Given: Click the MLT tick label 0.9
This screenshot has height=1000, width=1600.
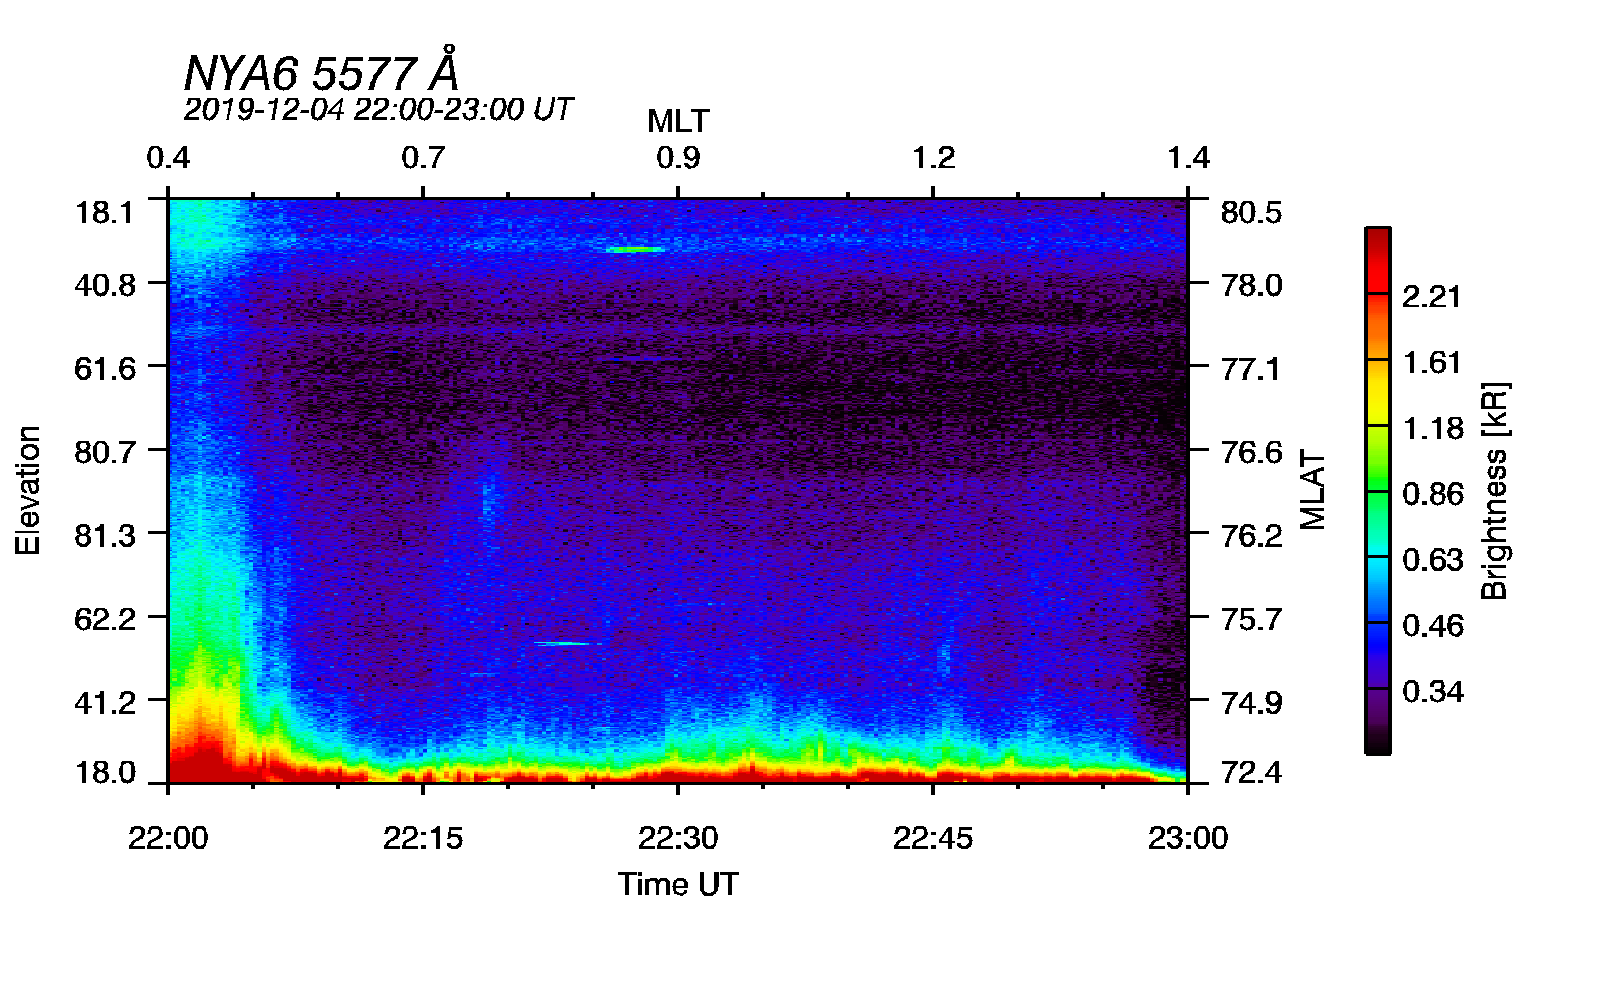Looking at the screenshot, I should 678,158.
